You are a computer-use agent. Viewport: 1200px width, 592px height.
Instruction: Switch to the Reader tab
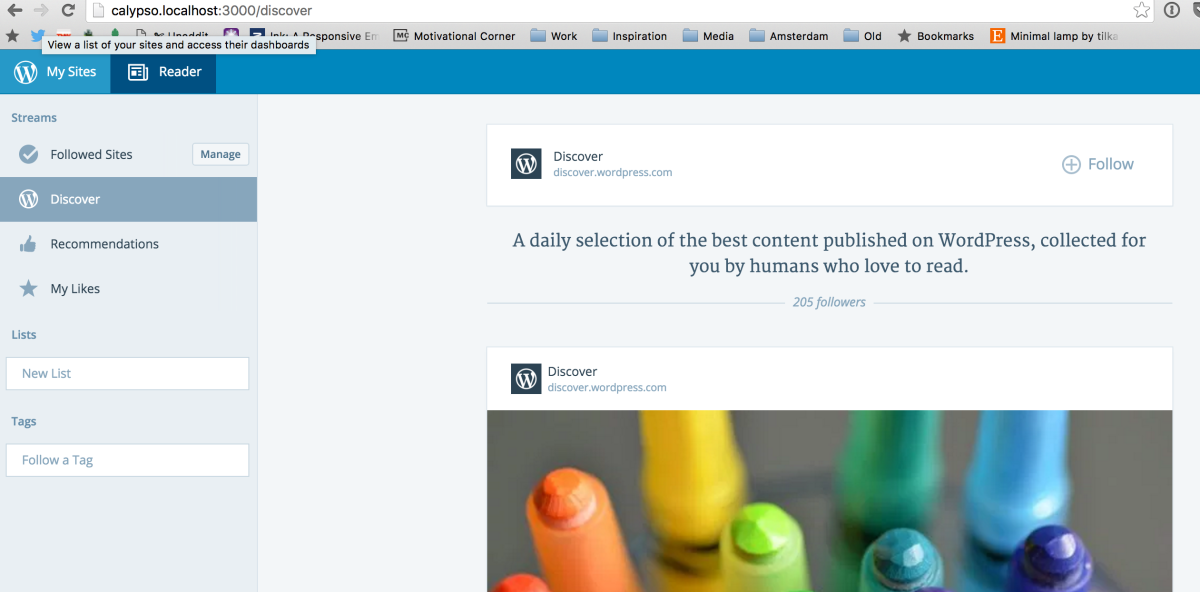(x=163, y=72)
